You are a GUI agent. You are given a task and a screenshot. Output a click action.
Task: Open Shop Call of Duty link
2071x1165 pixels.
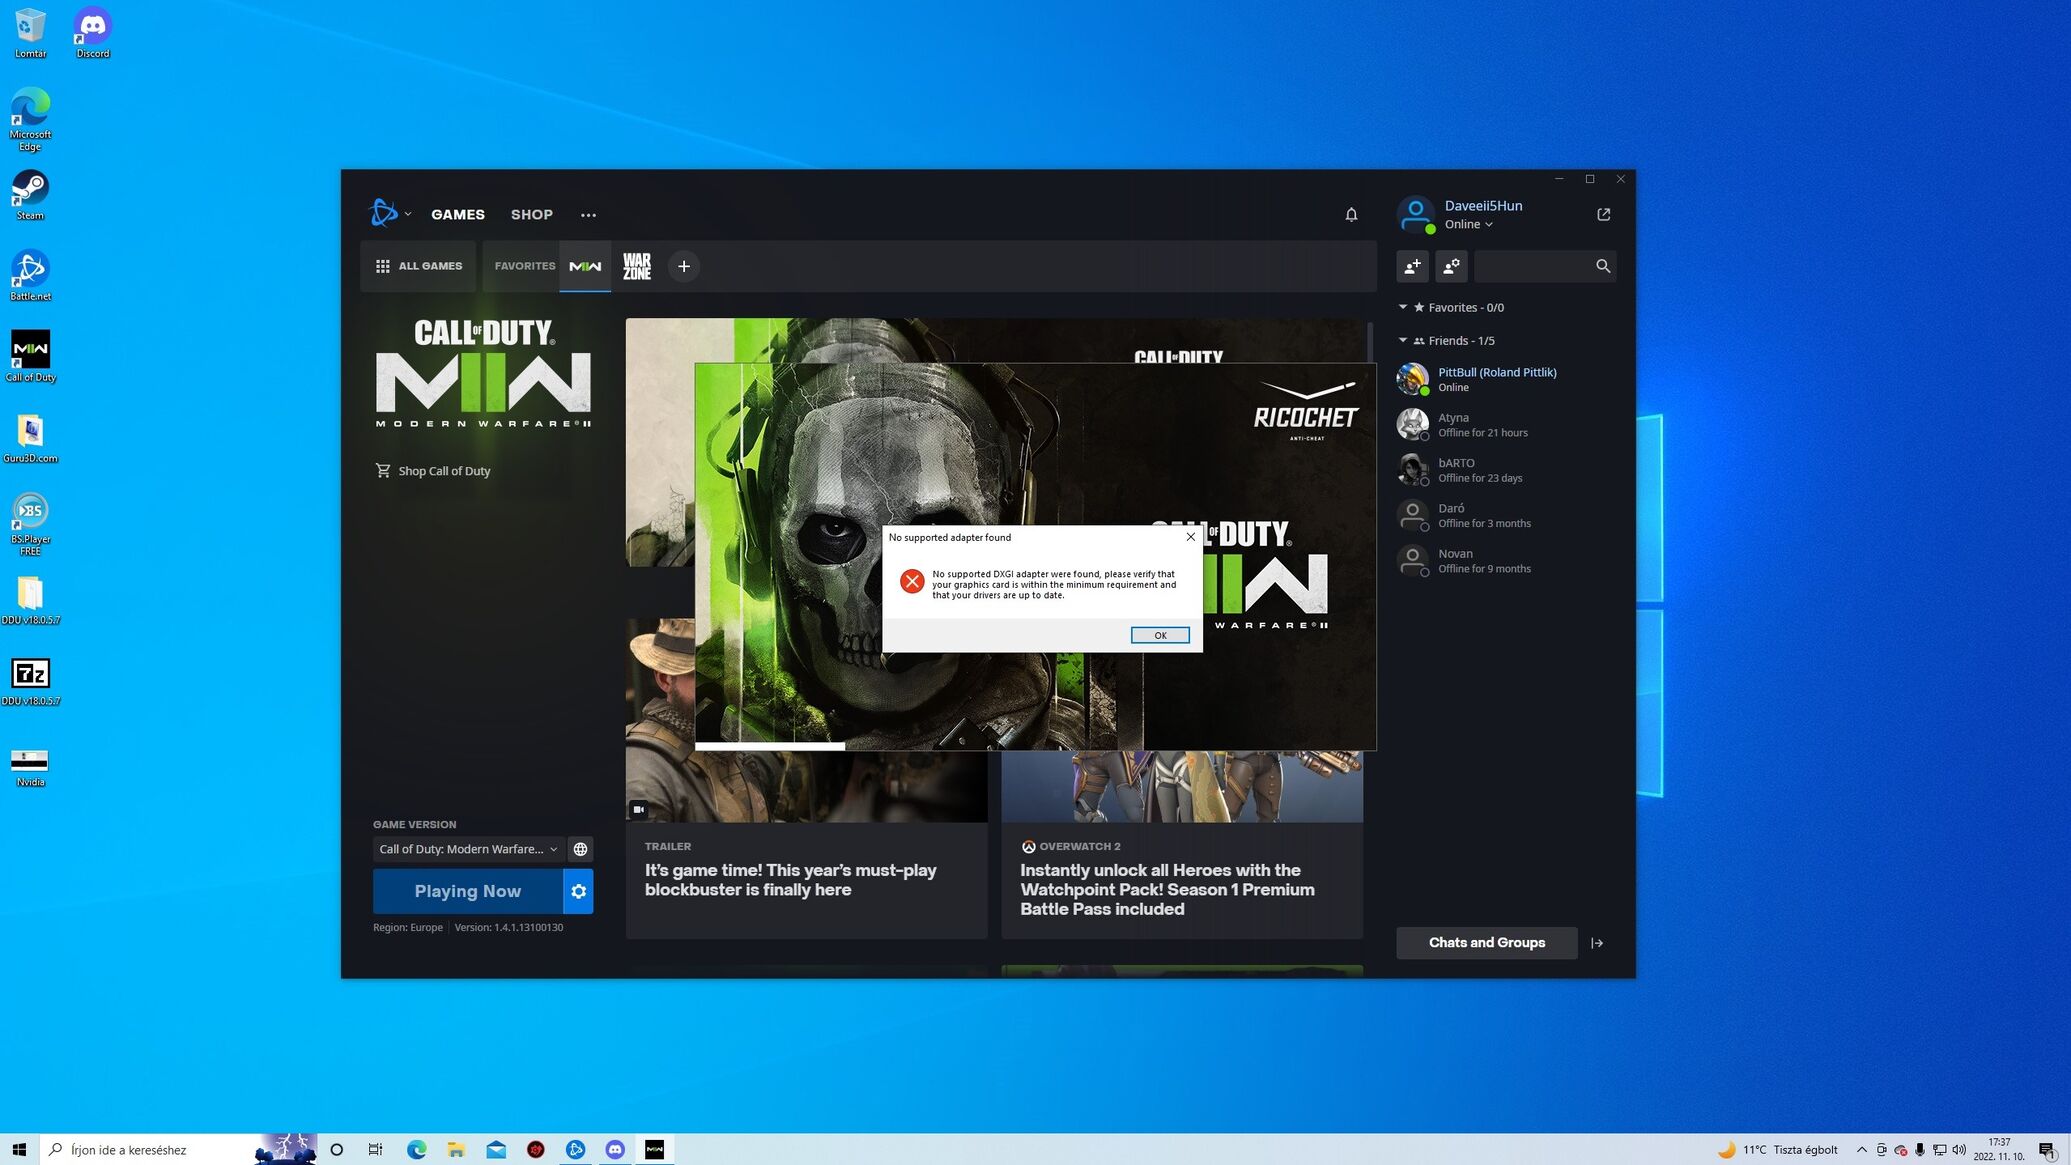(433, 471)
